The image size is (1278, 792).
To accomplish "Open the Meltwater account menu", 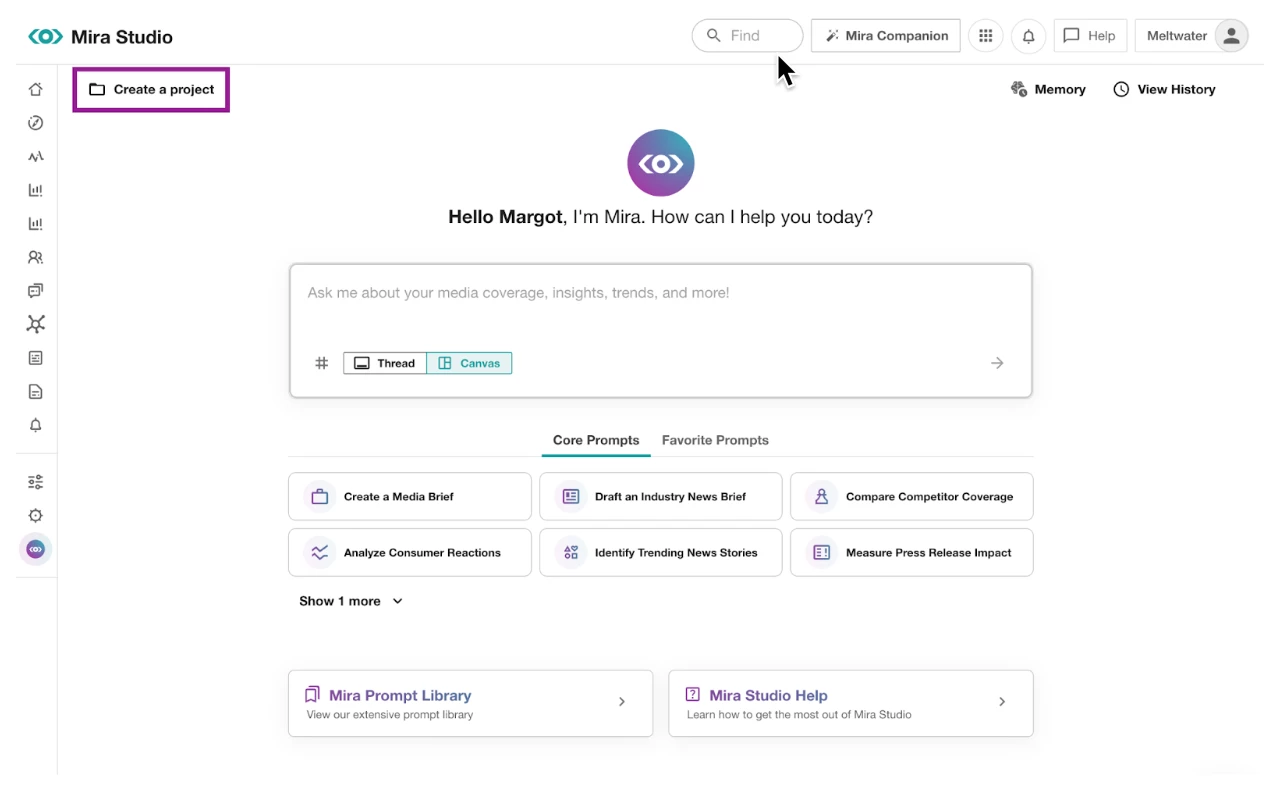I will pyautogui.click(x=1191, y=36).
